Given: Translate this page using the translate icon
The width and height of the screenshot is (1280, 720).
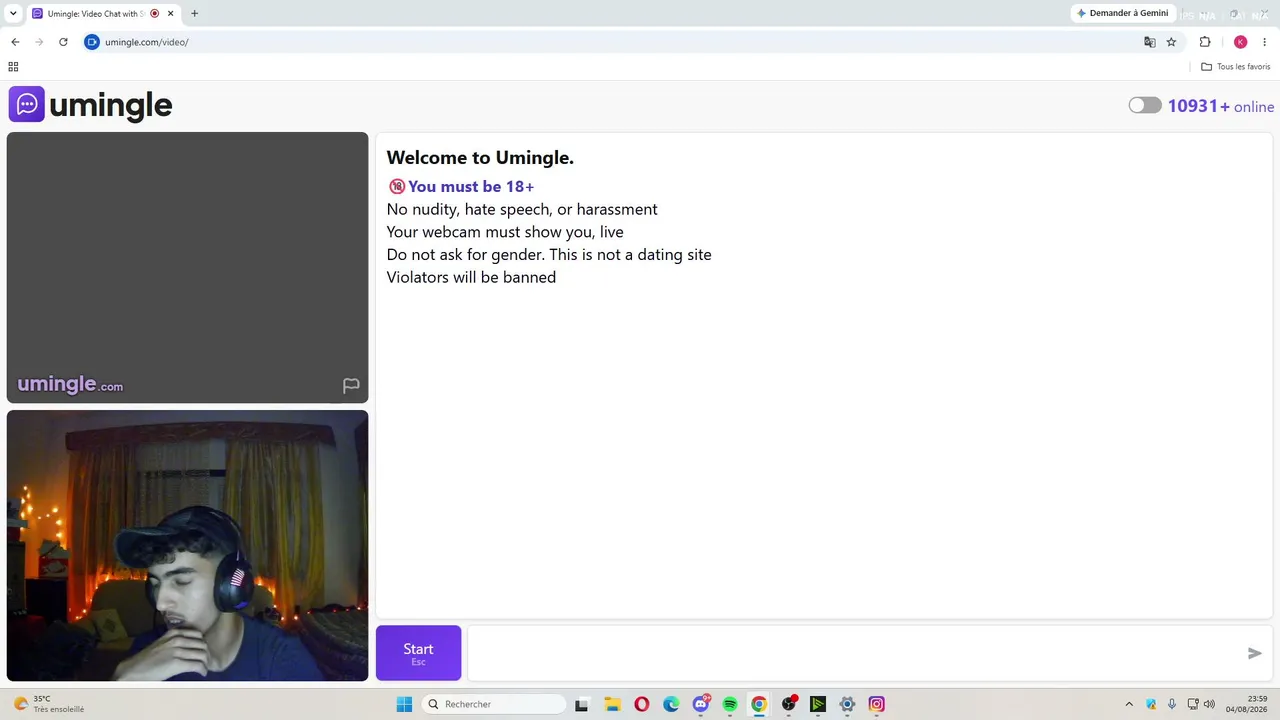Looking at the screenshot, I should click(1150, 42).
